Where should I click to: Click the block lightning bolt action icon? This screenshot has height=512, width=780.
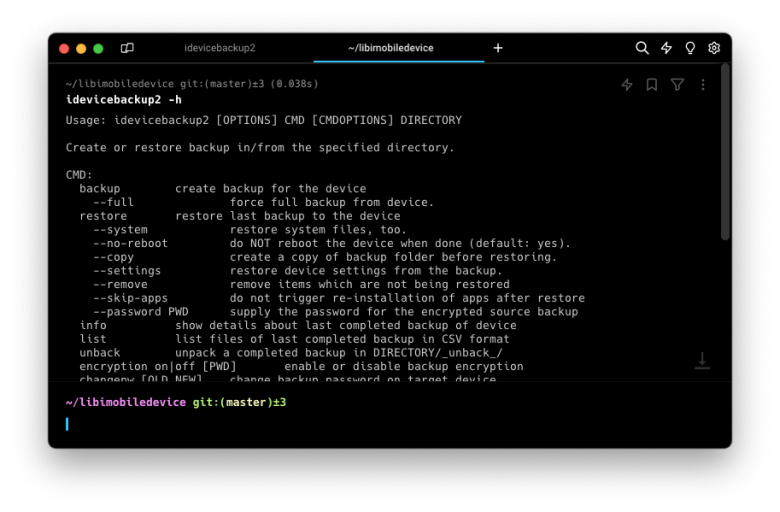(627, 85)
